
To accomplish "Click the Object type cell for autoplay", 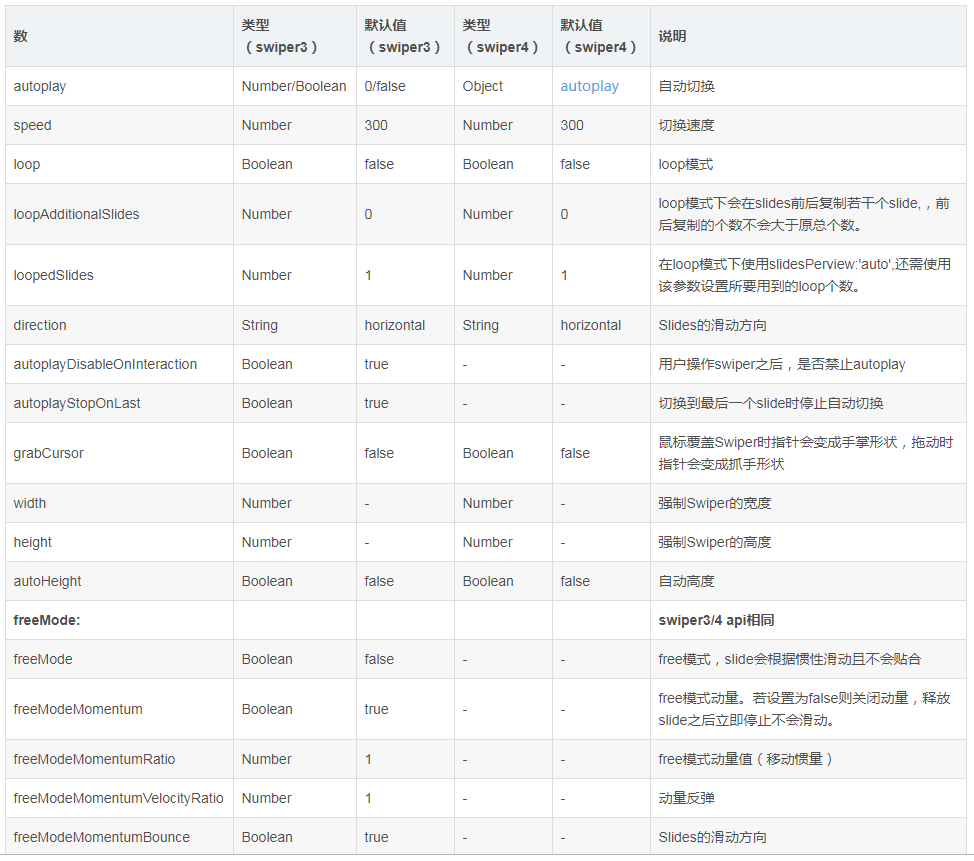I will point(478,86).
